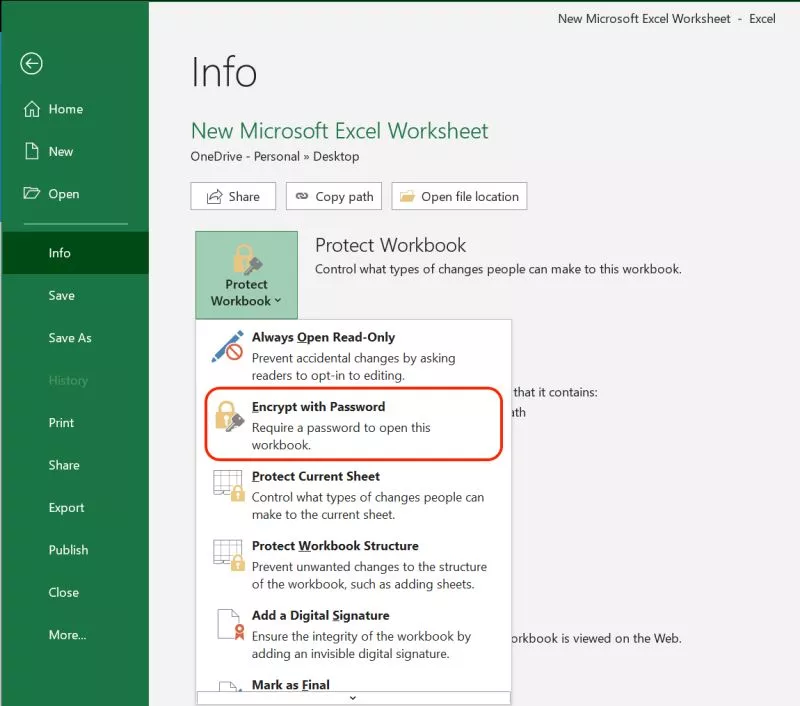
Task: Click the folder icon on Open file location
Action: (x=407, y=196)
